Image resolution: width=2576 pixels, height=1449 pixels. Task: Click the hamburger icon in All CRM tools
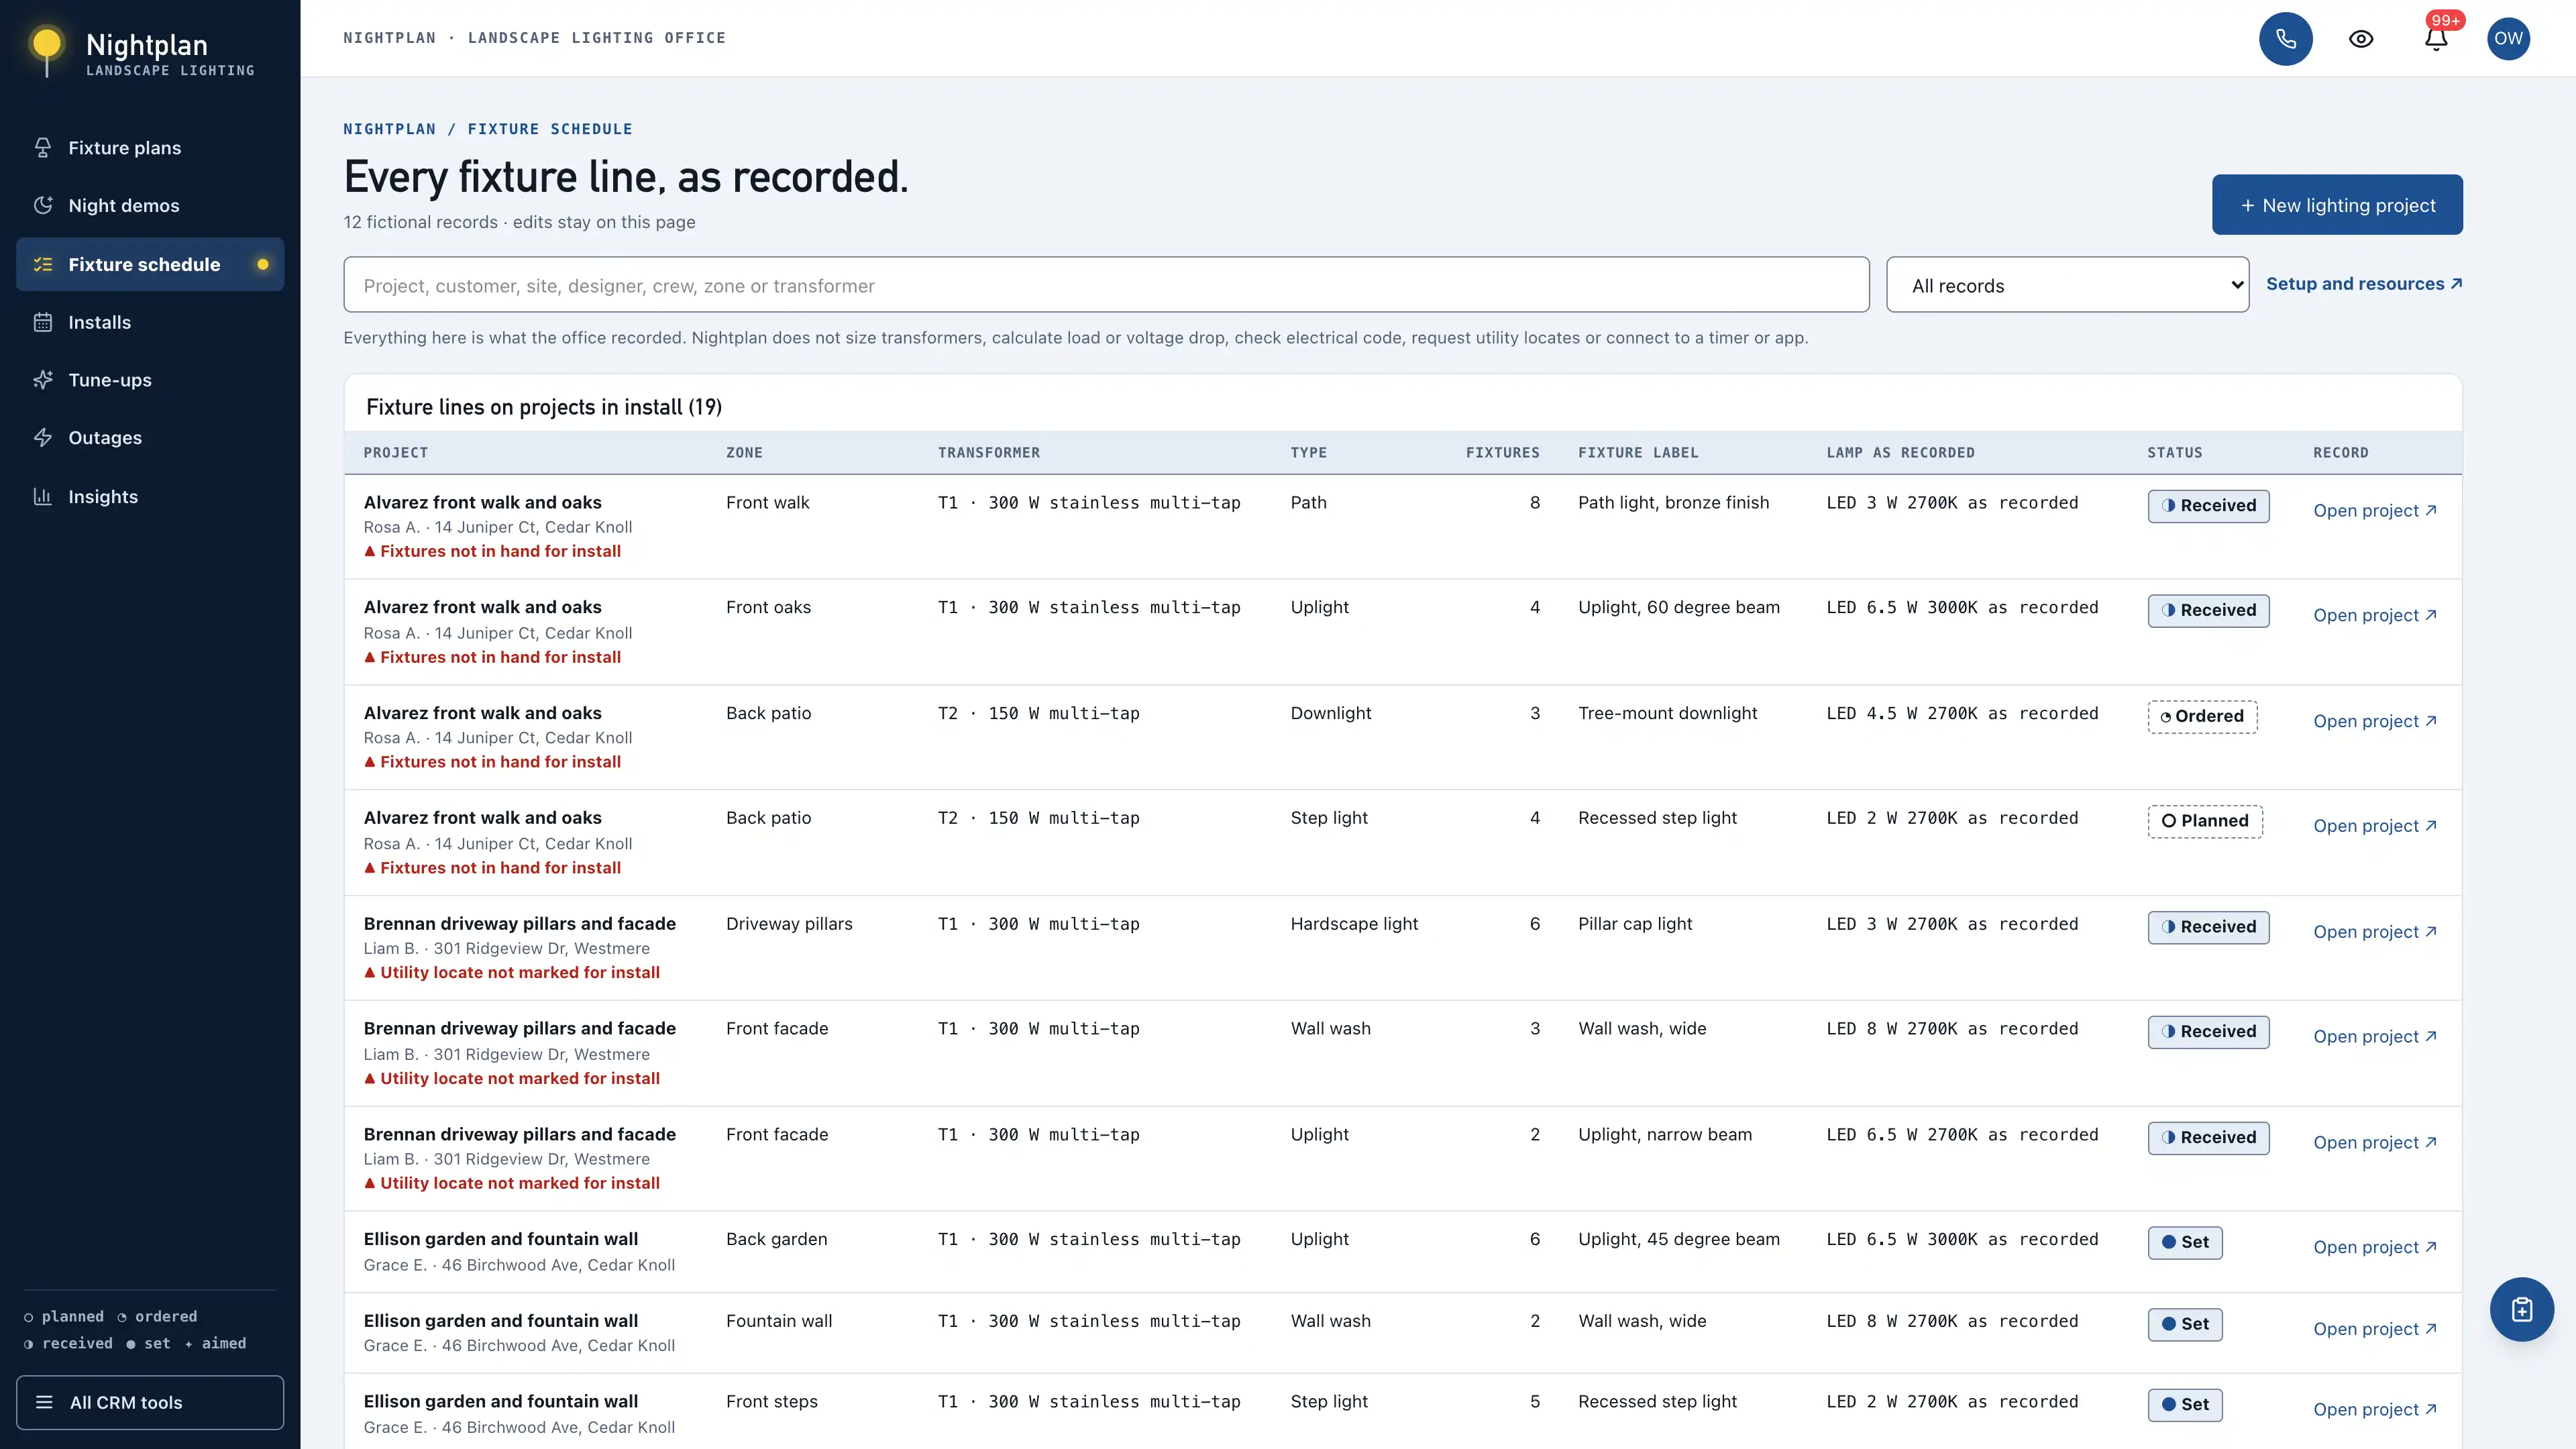click(44, 1402)
